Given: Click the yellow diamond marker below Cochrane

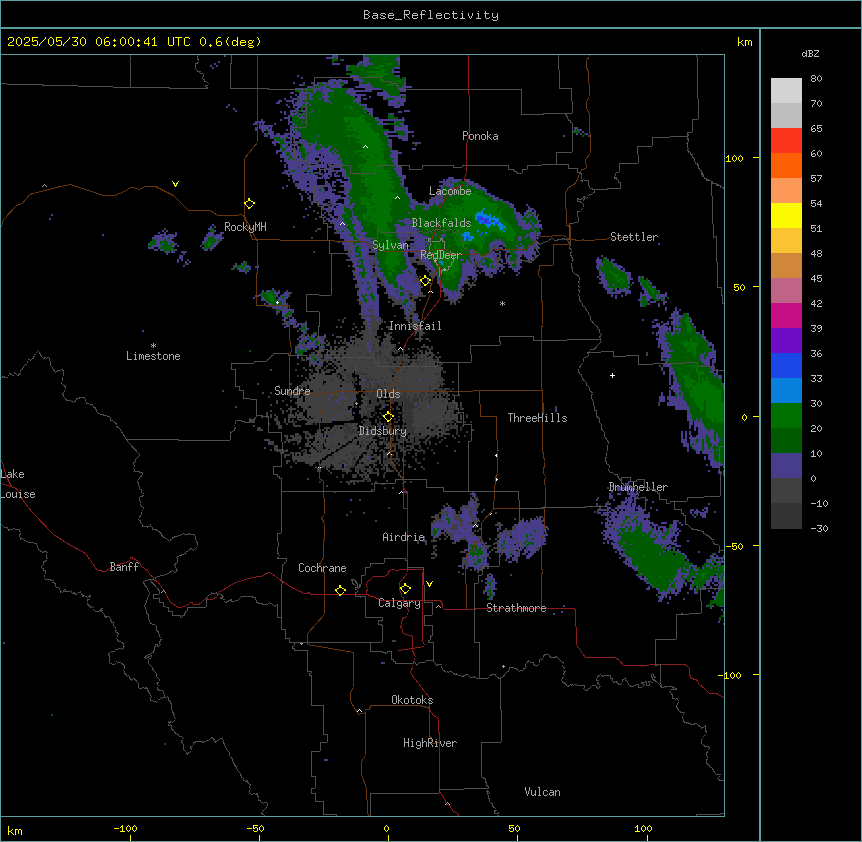Looking at the screenshot, I should (x=340, y=590).
